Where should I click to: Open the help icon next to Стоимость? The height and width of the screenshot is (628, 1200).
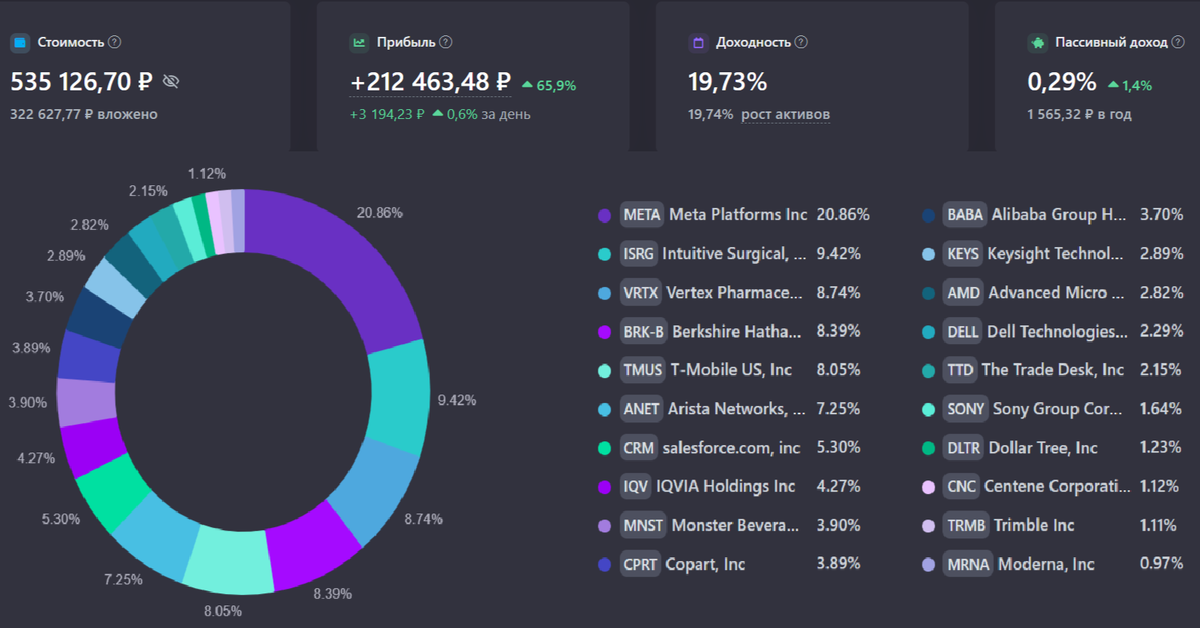[114, 43]
